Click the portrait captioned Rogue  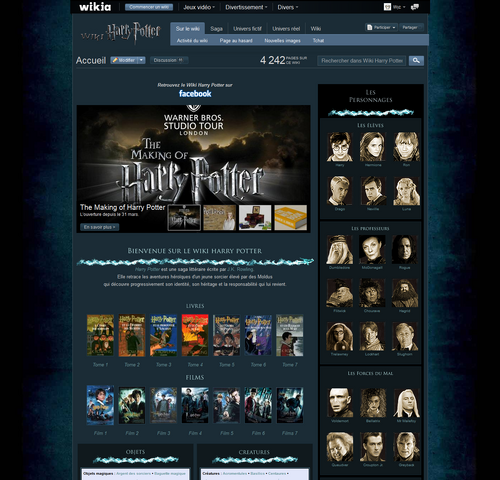coord(405,250)
